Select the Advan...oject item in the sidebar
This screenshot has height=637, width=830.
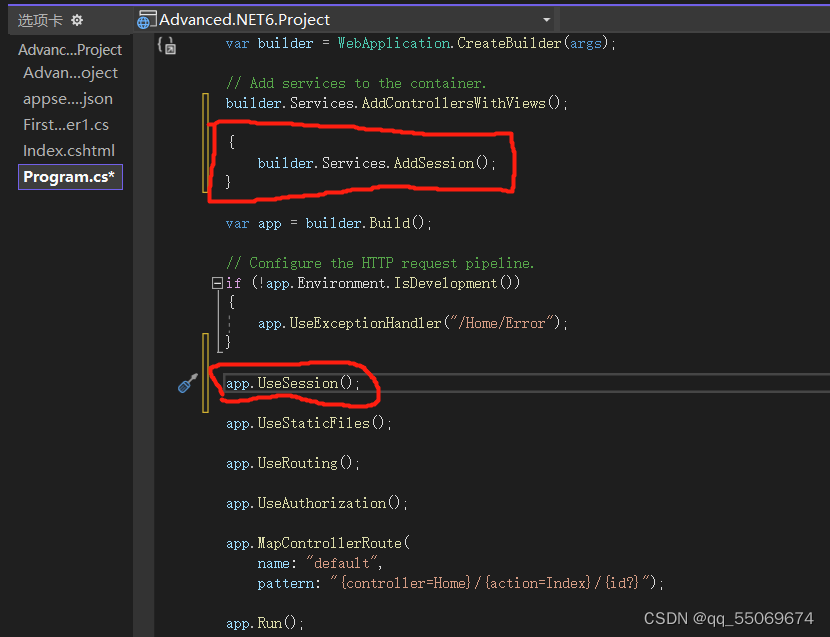pos(69,73)
